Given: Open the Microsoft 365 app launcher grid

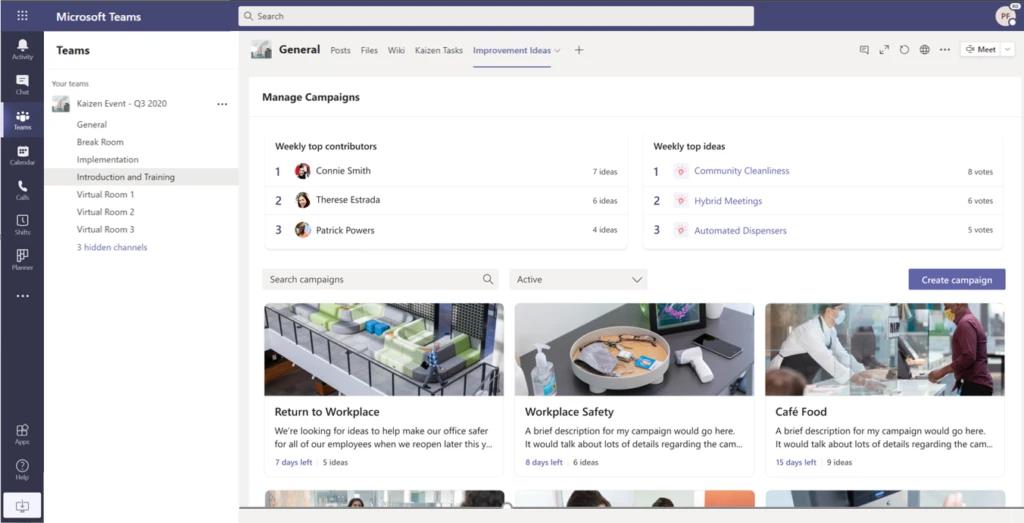Looking at the screenshot, I should point(22,16).
